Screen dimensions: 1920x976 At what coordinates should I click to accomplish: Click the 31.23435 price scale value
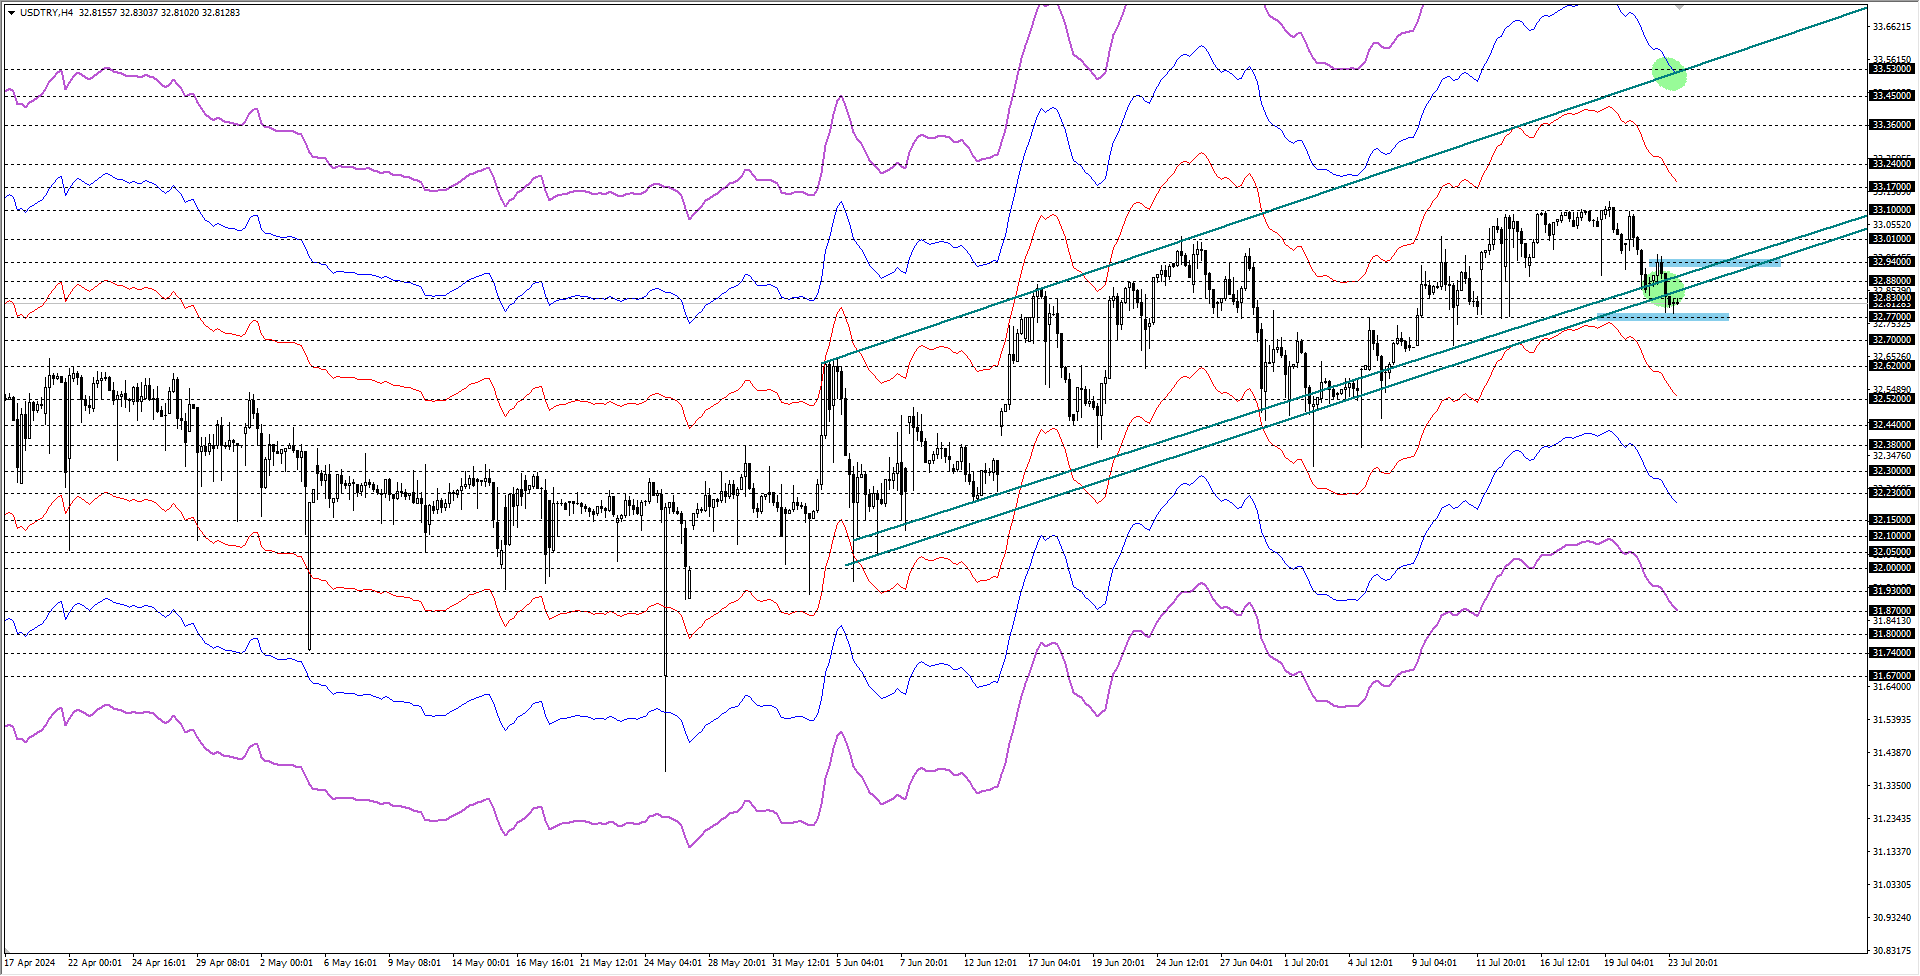pyautogui.click(x=1892, y=819)
